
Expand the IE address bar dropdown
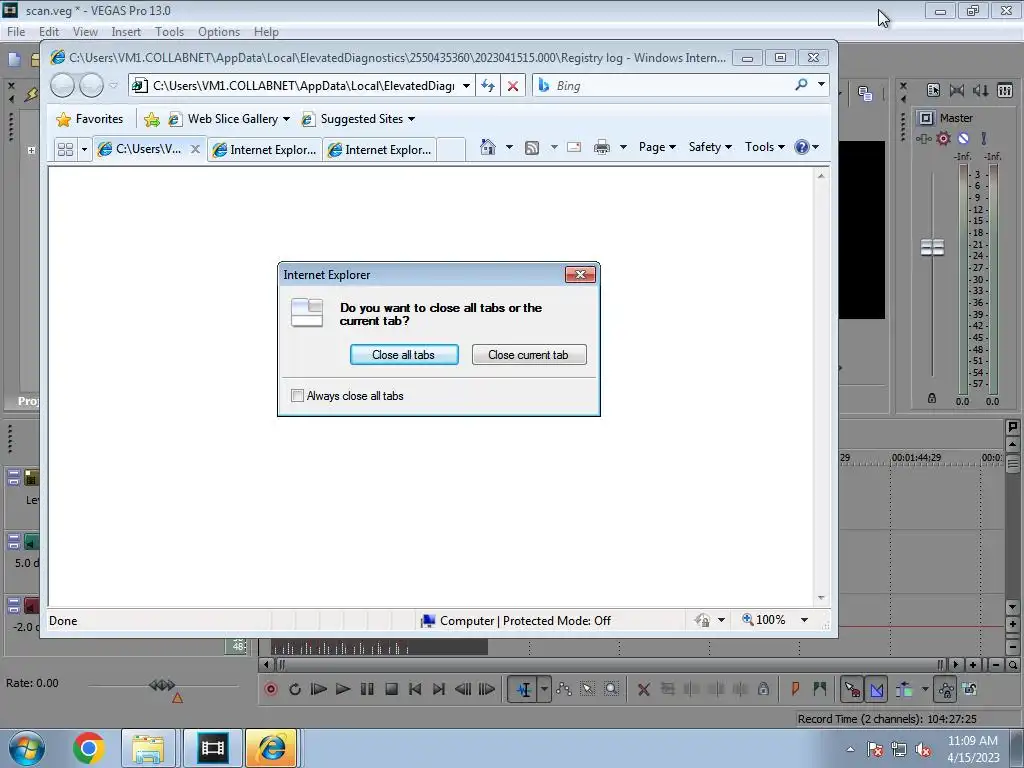(466, 86)
